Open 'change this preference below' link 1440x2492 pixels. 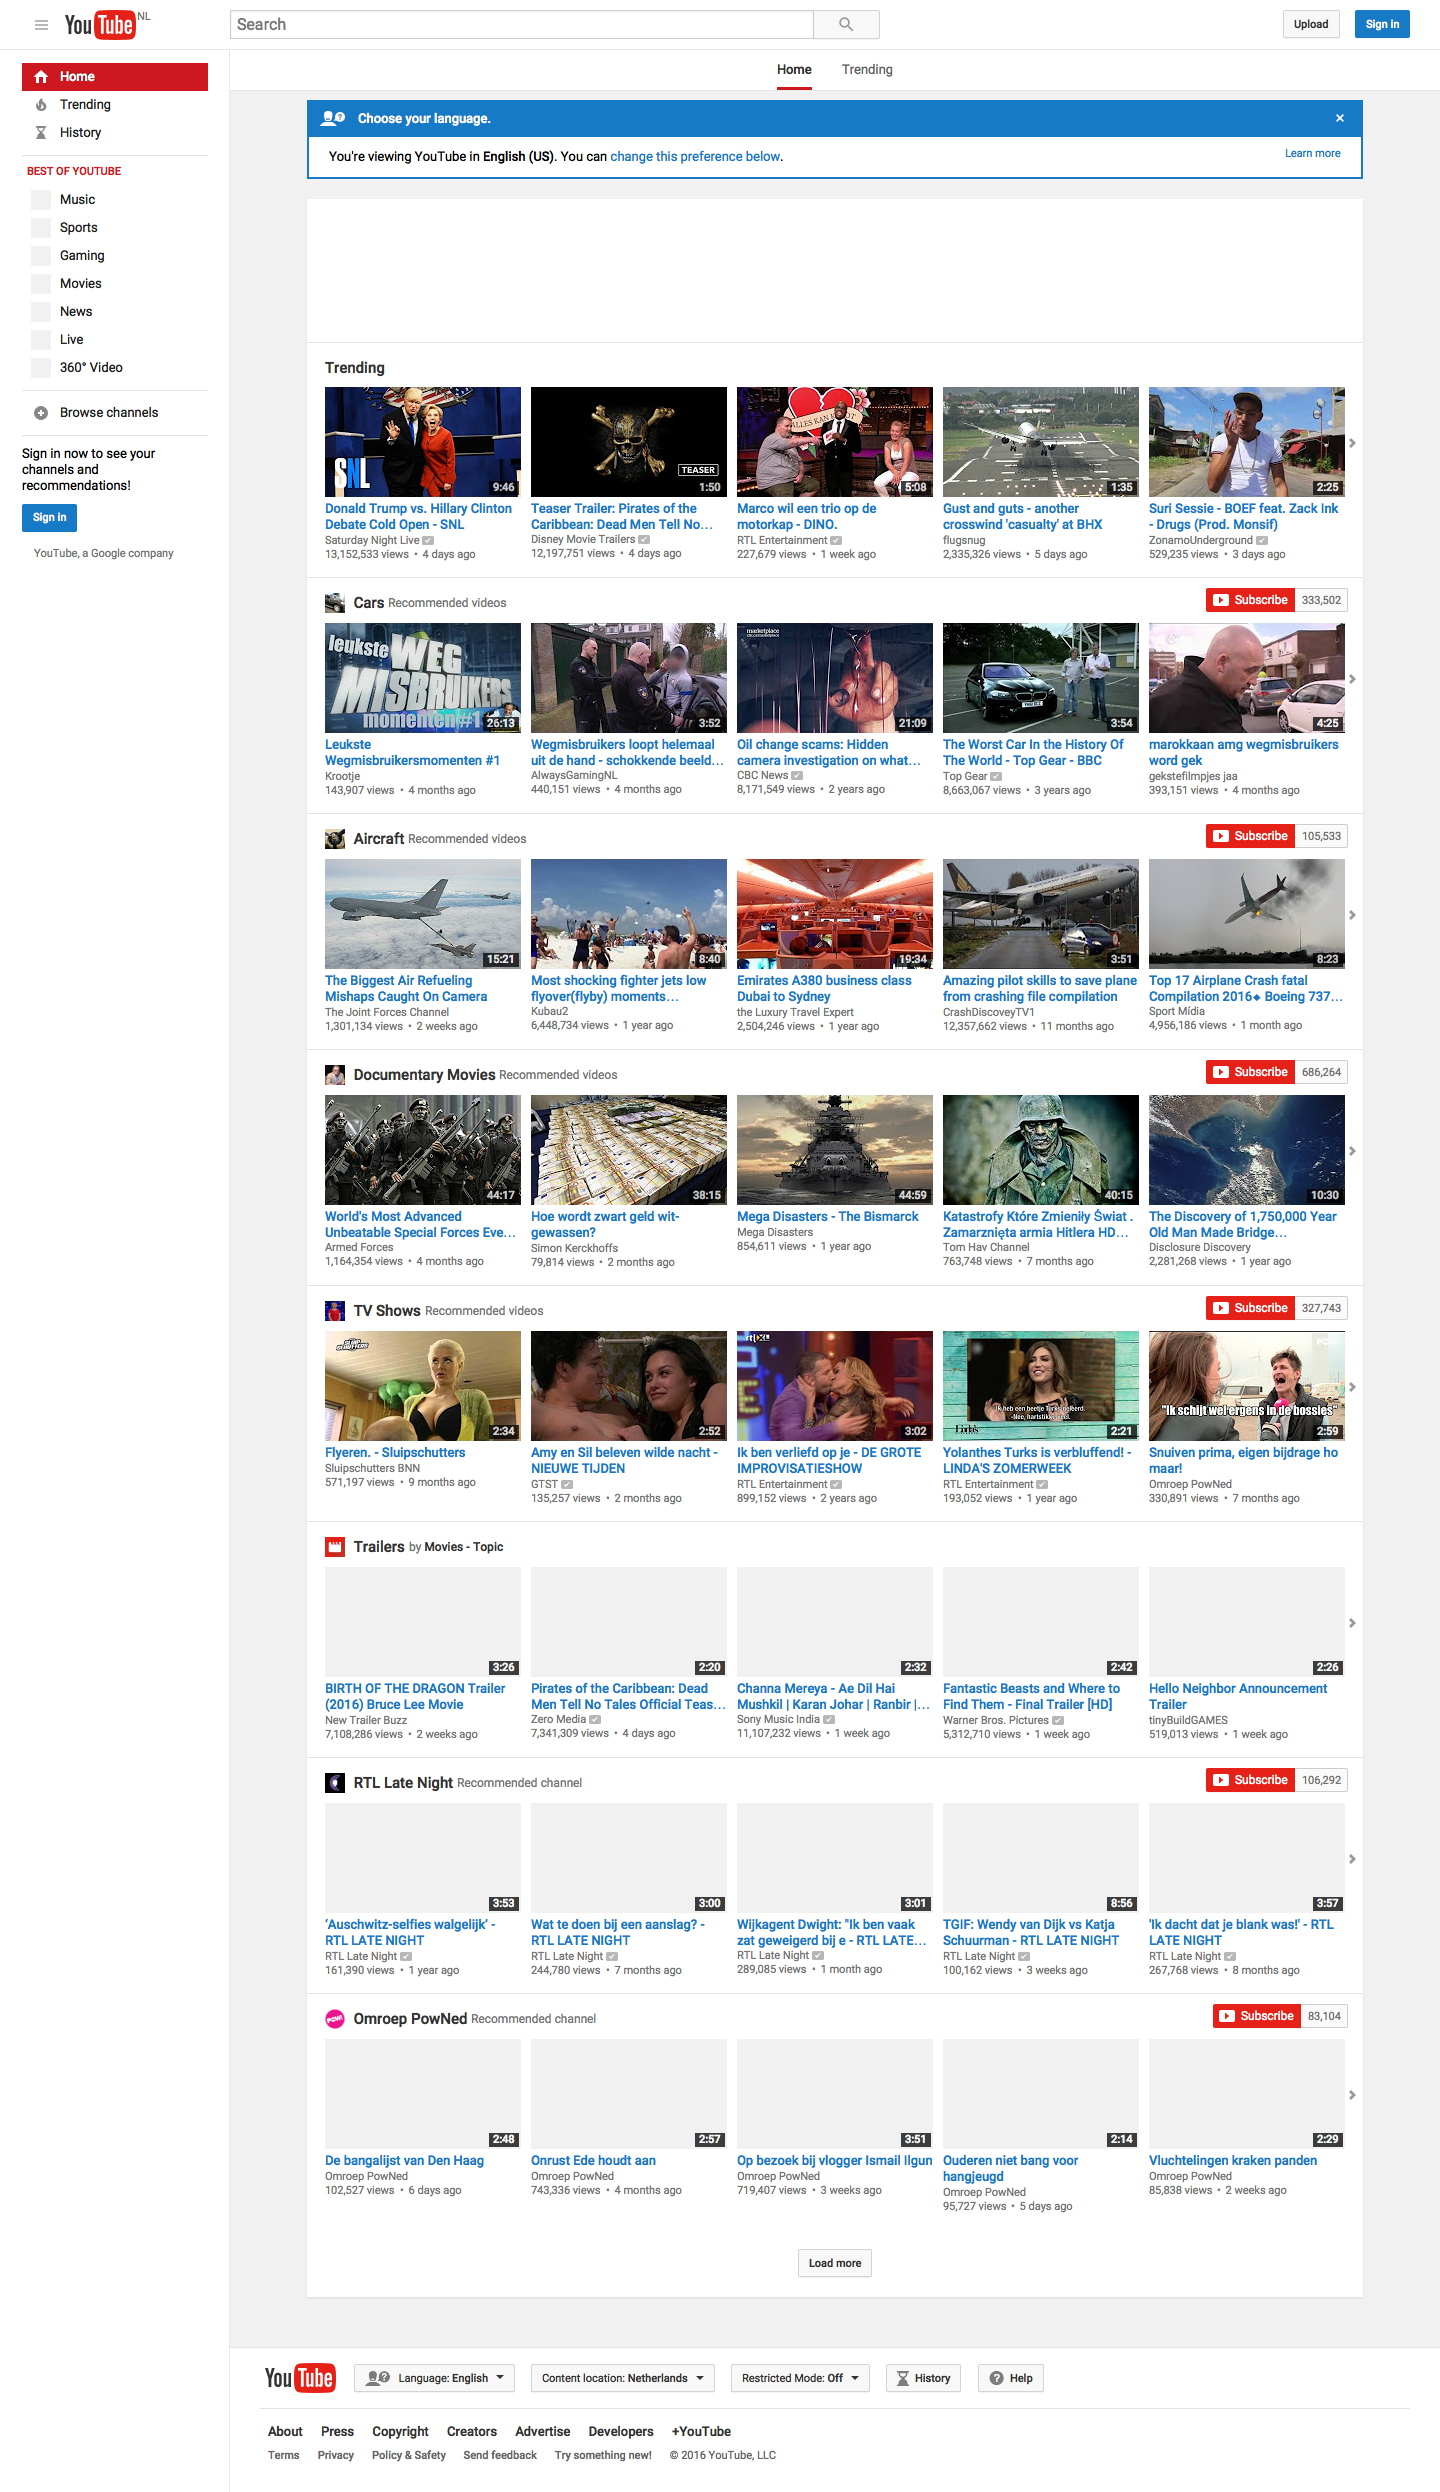coord(695,157)
